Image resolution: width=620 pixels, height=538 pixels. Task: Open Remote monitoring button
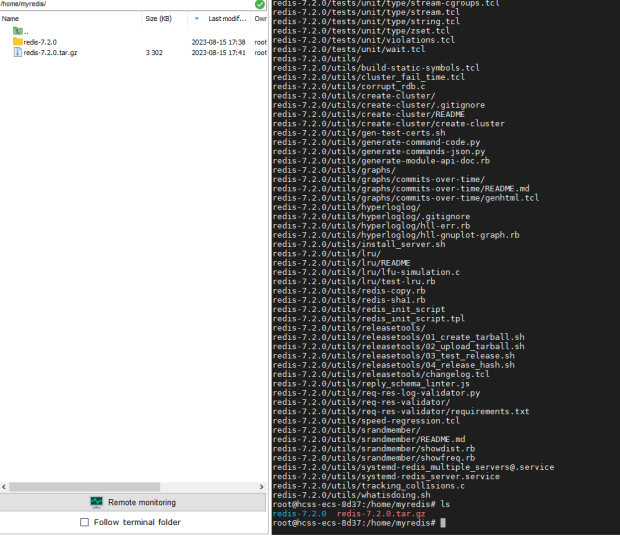point(133,502)
